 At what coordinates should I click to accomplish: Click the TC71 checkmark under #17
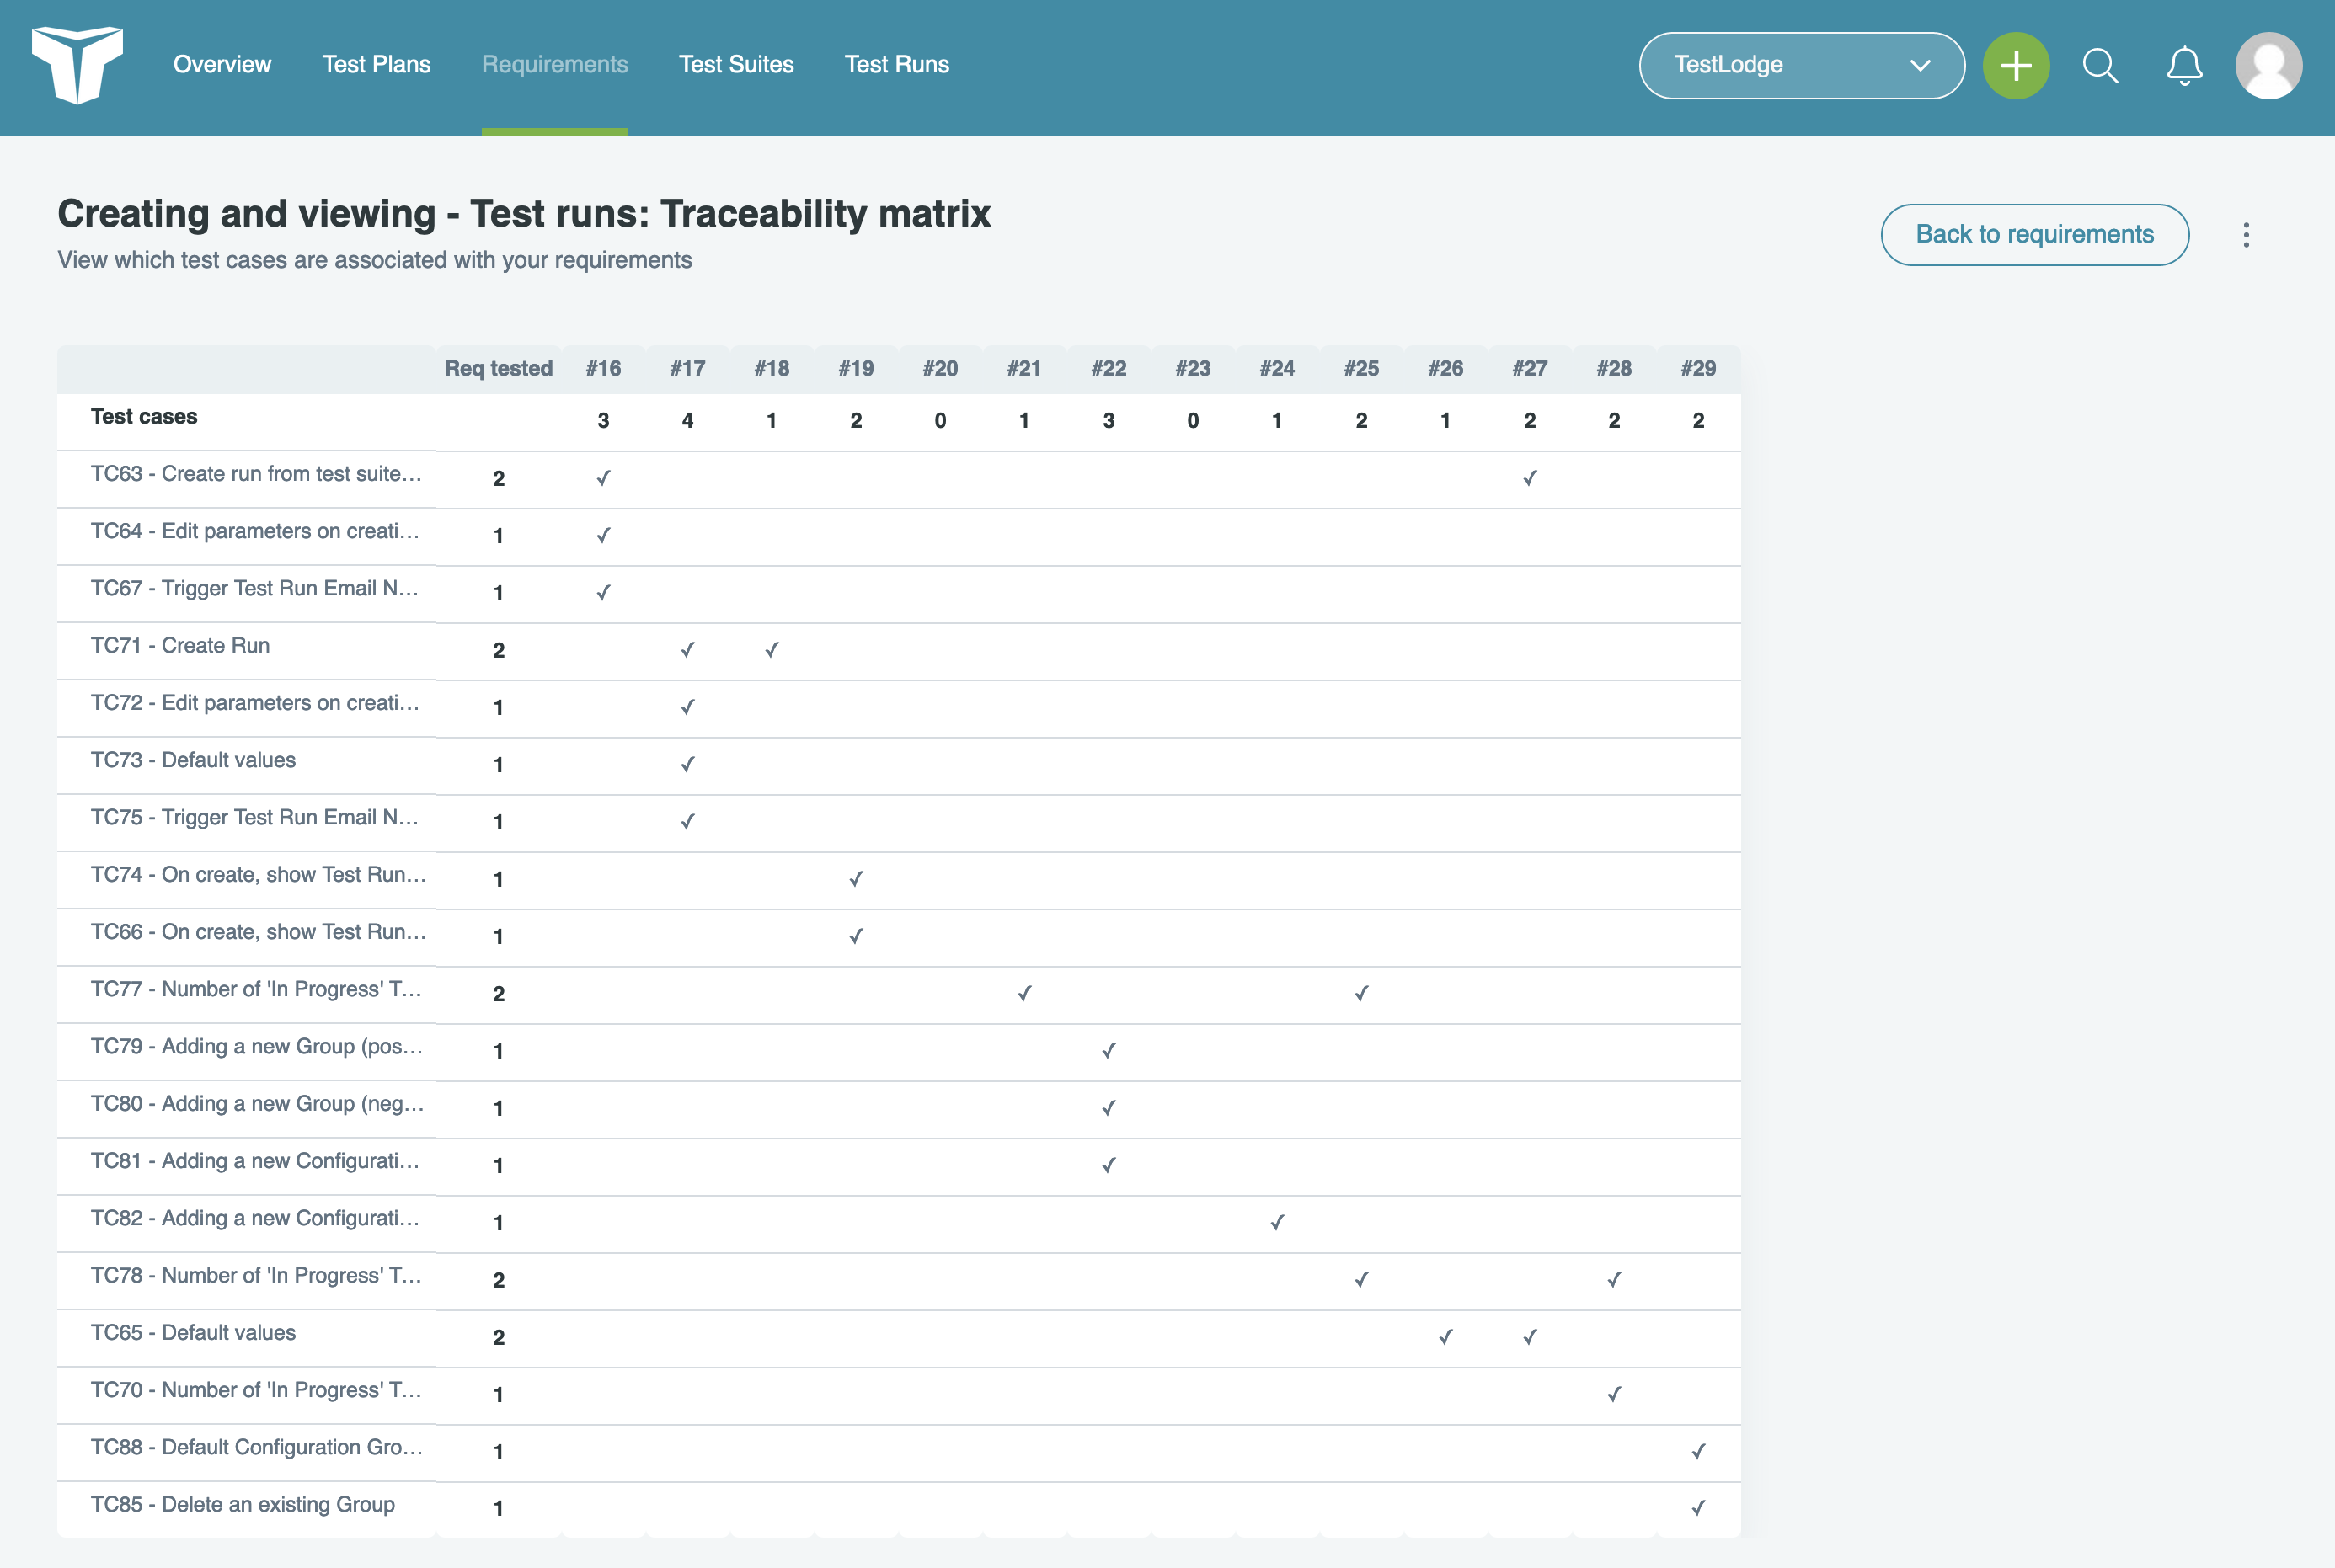pyautogui.click(x=687, y=650)
